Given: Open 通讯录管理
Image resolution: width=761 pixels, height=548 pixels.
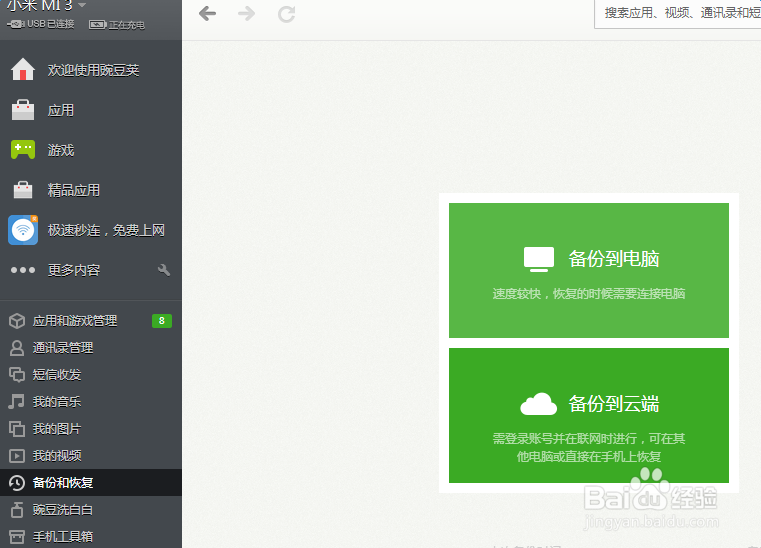Looking at the screenshot, I should coord(63,348).
